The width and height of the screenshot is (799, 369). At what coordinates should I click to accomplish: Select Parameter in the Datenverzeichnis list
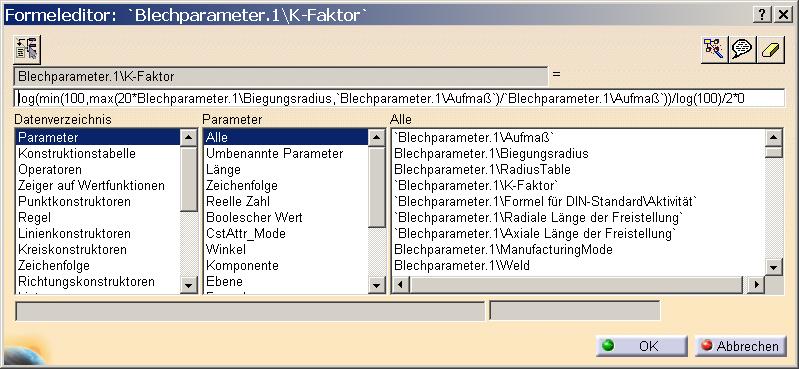point(98,138)
